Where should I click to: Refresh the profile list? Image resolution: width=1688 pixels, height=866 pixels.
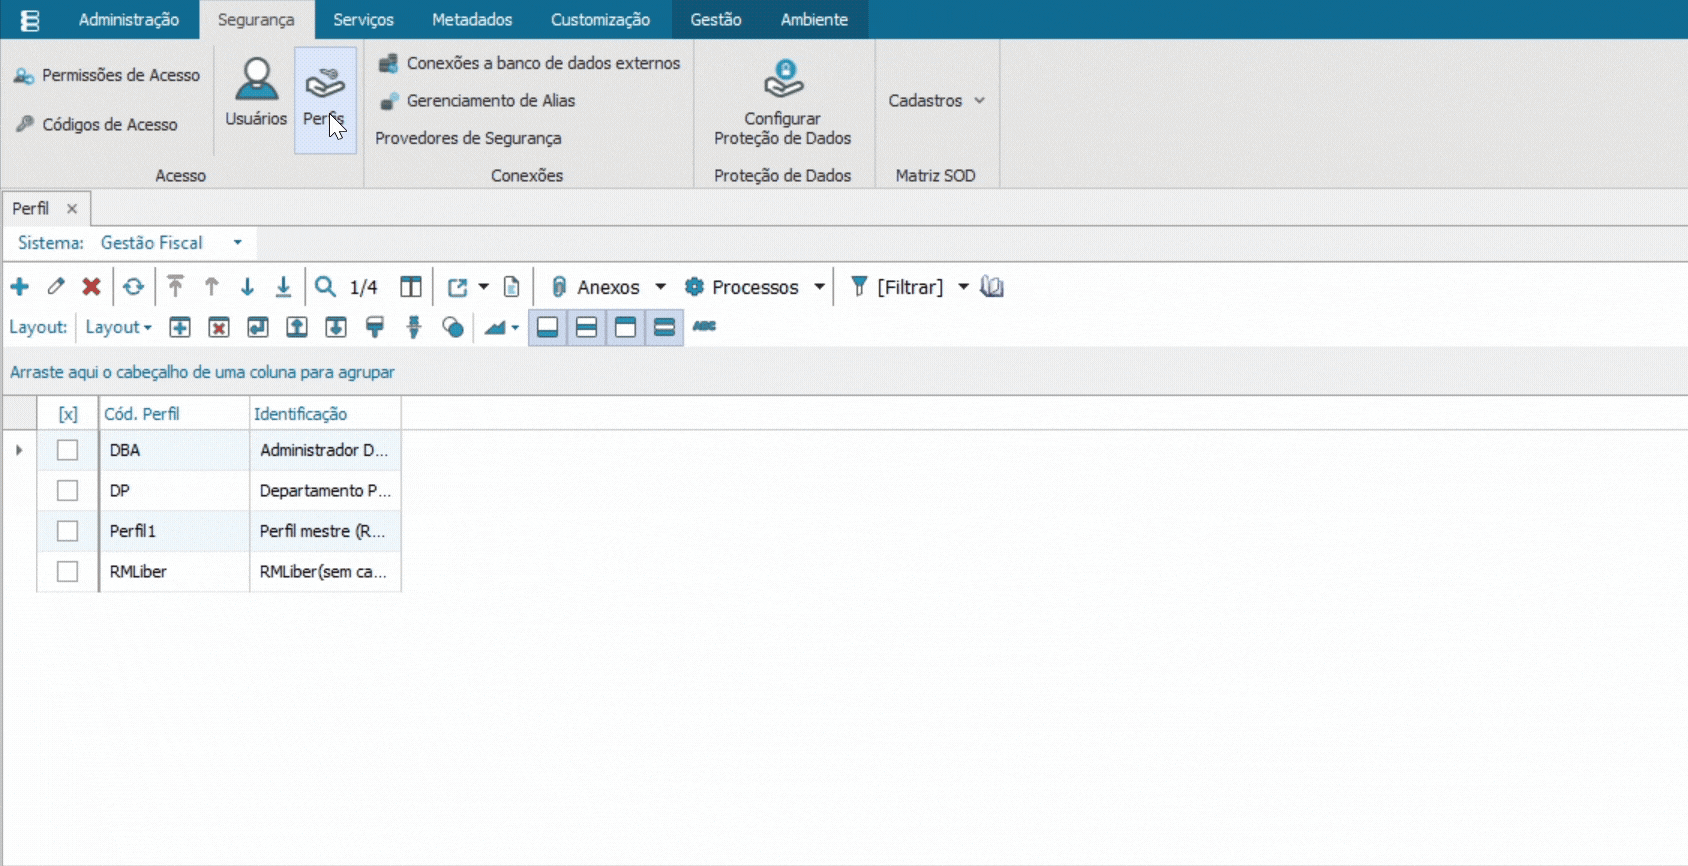coord(133,287)
